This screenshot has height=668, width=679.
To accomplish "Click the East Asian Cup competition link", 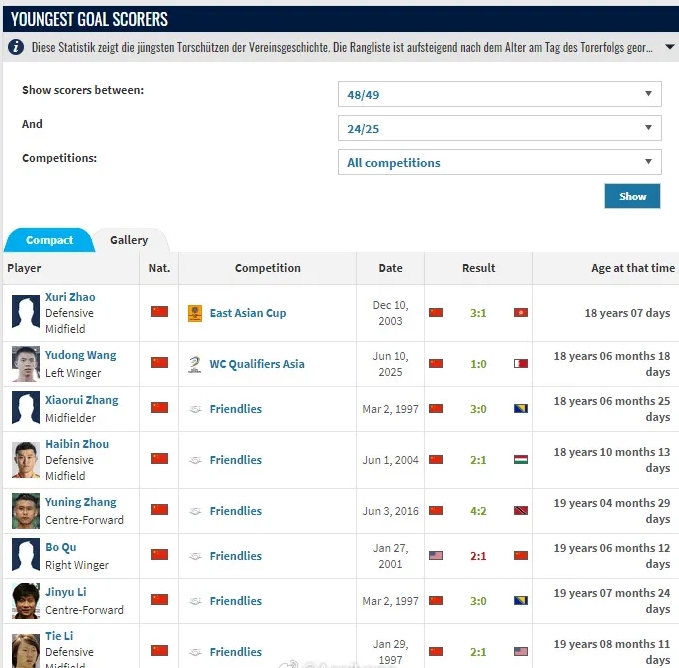I will 248,313.
